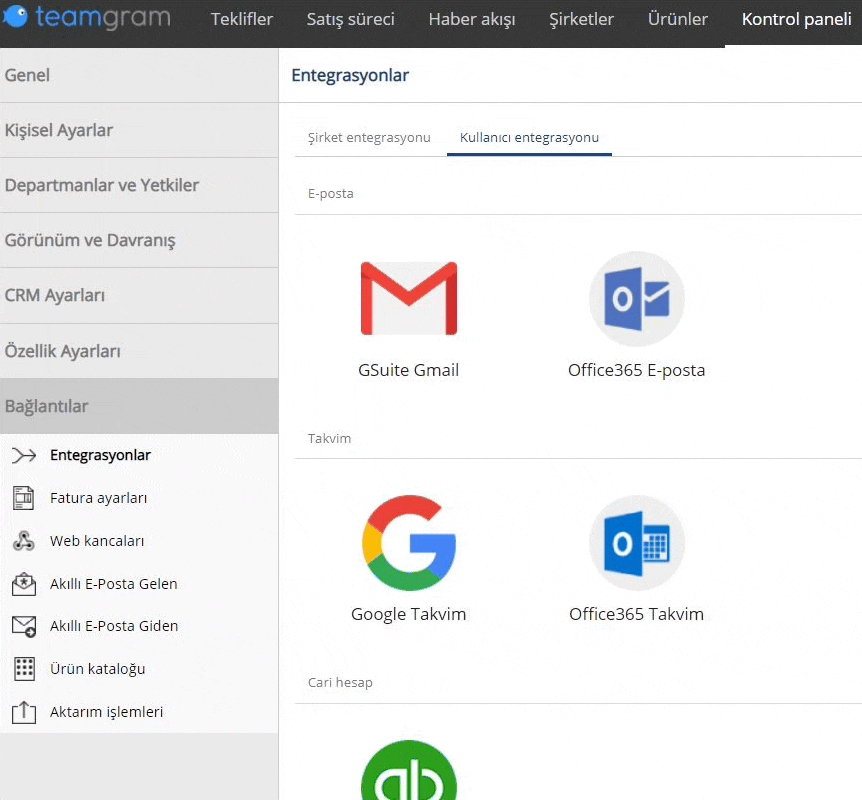This screenshot has width=862, height=800.
Task: Expand Departmanlar ve Yetkiler section
Action: tap(139, 185)
